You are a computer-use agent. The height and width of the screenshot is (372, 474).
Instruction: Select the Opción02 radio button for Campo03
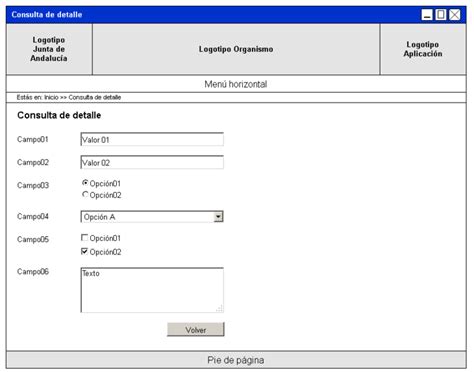[x=85, y=194]
